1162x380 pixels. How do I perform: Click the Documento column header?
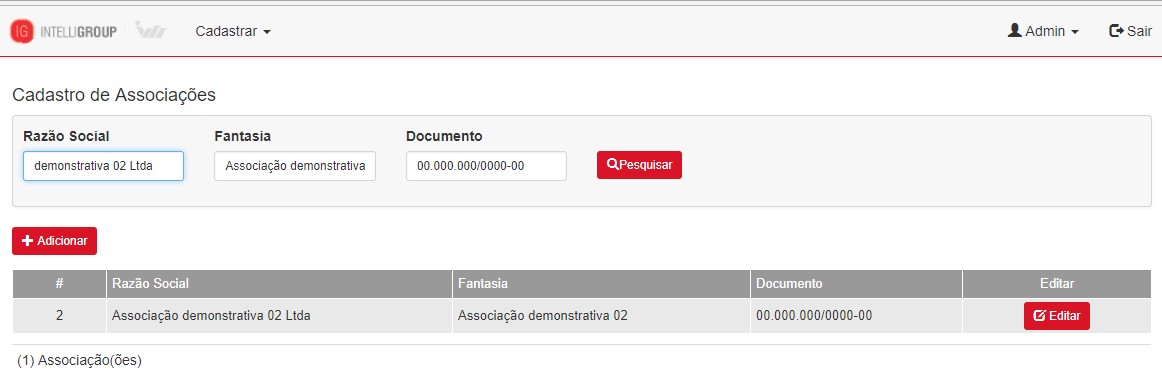857,284
